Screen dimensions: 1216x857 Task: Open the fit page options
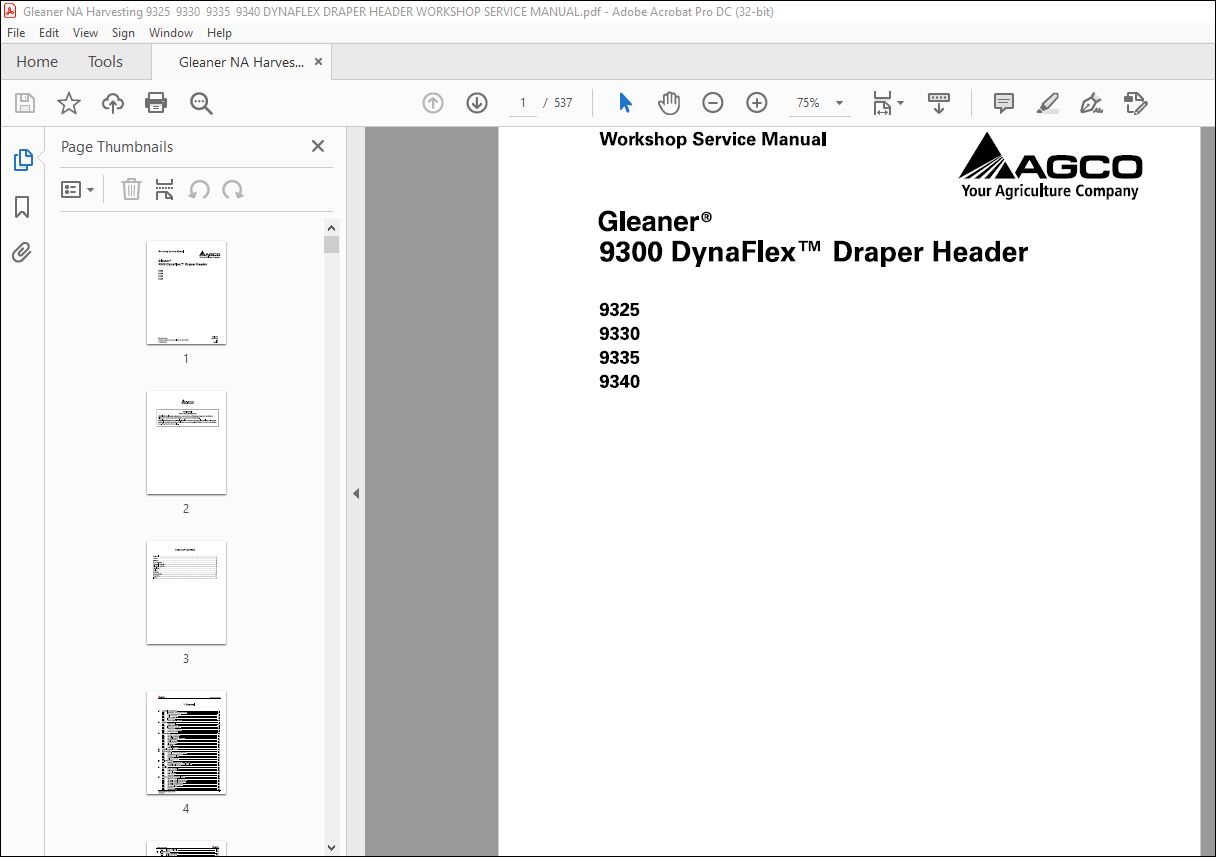[887, 103]
